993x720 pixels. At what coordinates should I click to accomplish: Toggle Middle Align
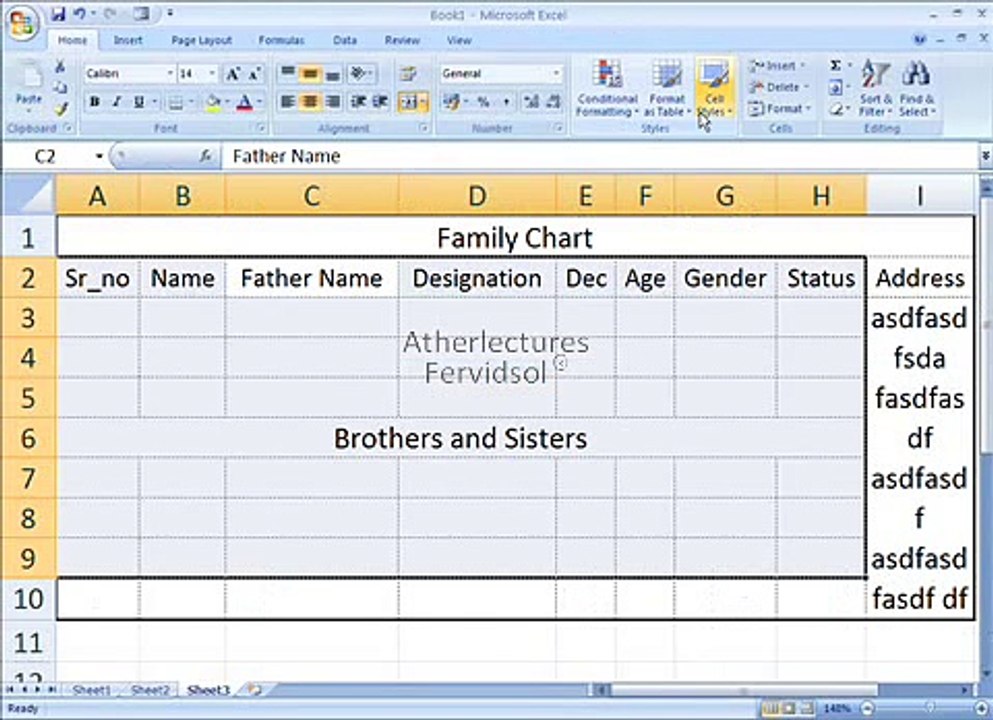point(310,73)
